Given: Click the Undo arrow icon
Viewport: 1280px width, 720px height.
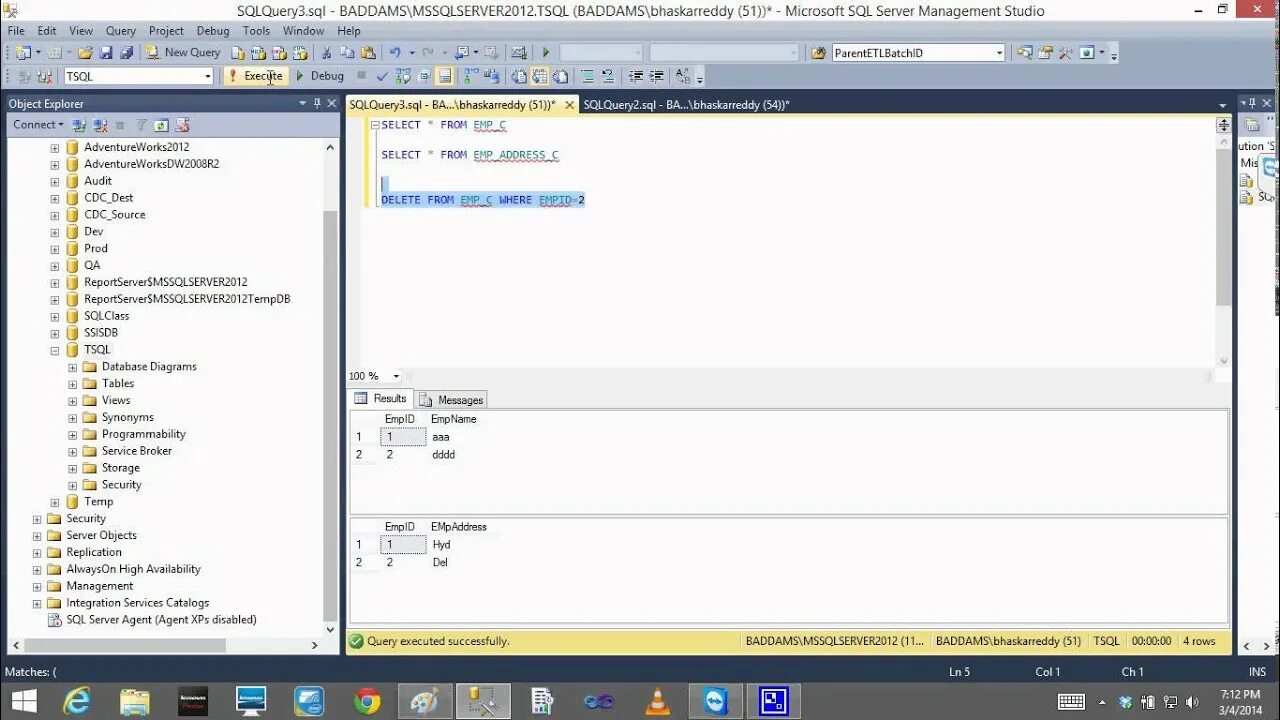Looking at the screenshot, I should [x=395, y=52].
